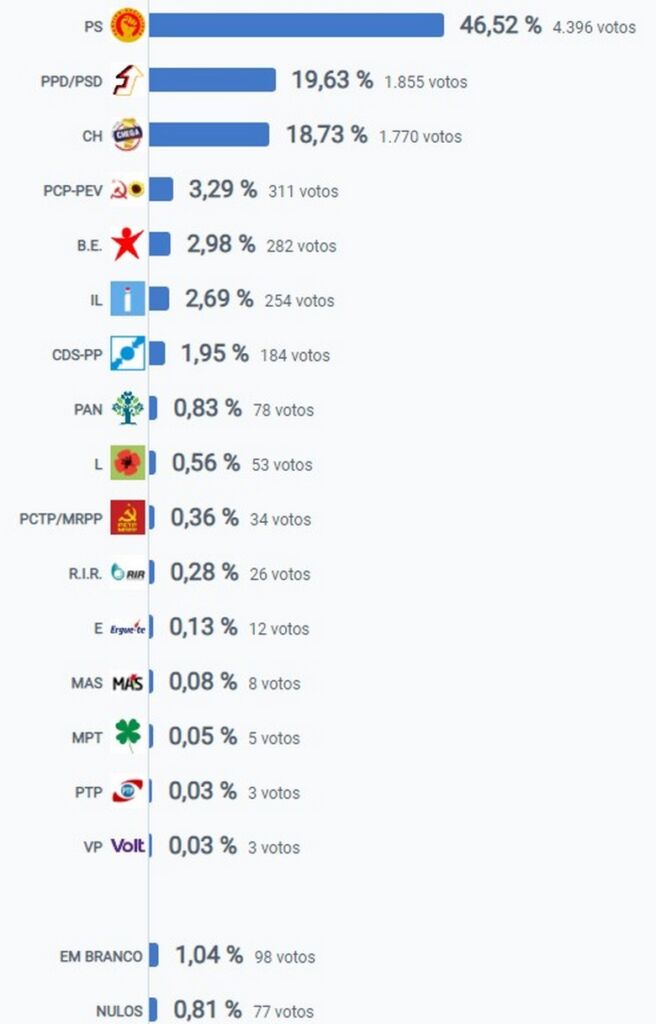The height and width of the screenshot is (1024, 656).
Task: Click the PAN tree logo
Action: pos(127,408)
